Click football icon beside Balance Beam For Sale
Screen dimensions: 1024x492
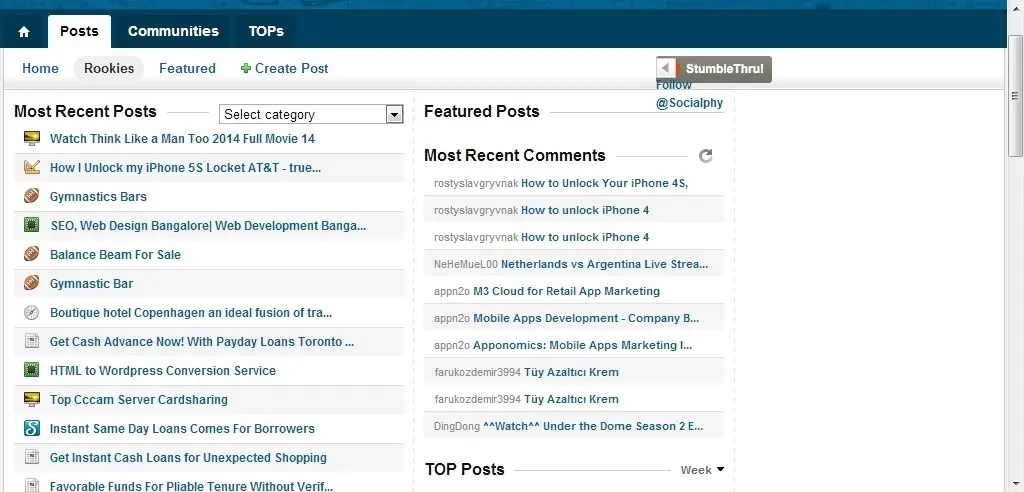[31, 254]
